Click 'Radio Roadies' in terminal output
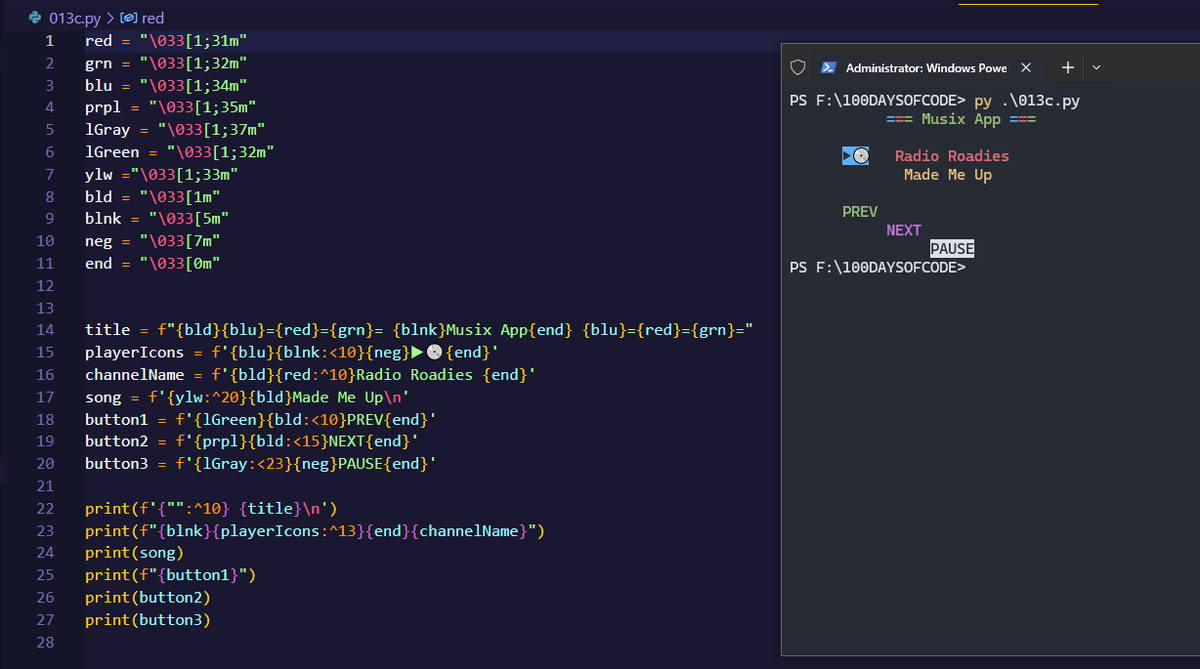The image size is (1200, 669). click(x=952, y=156)
